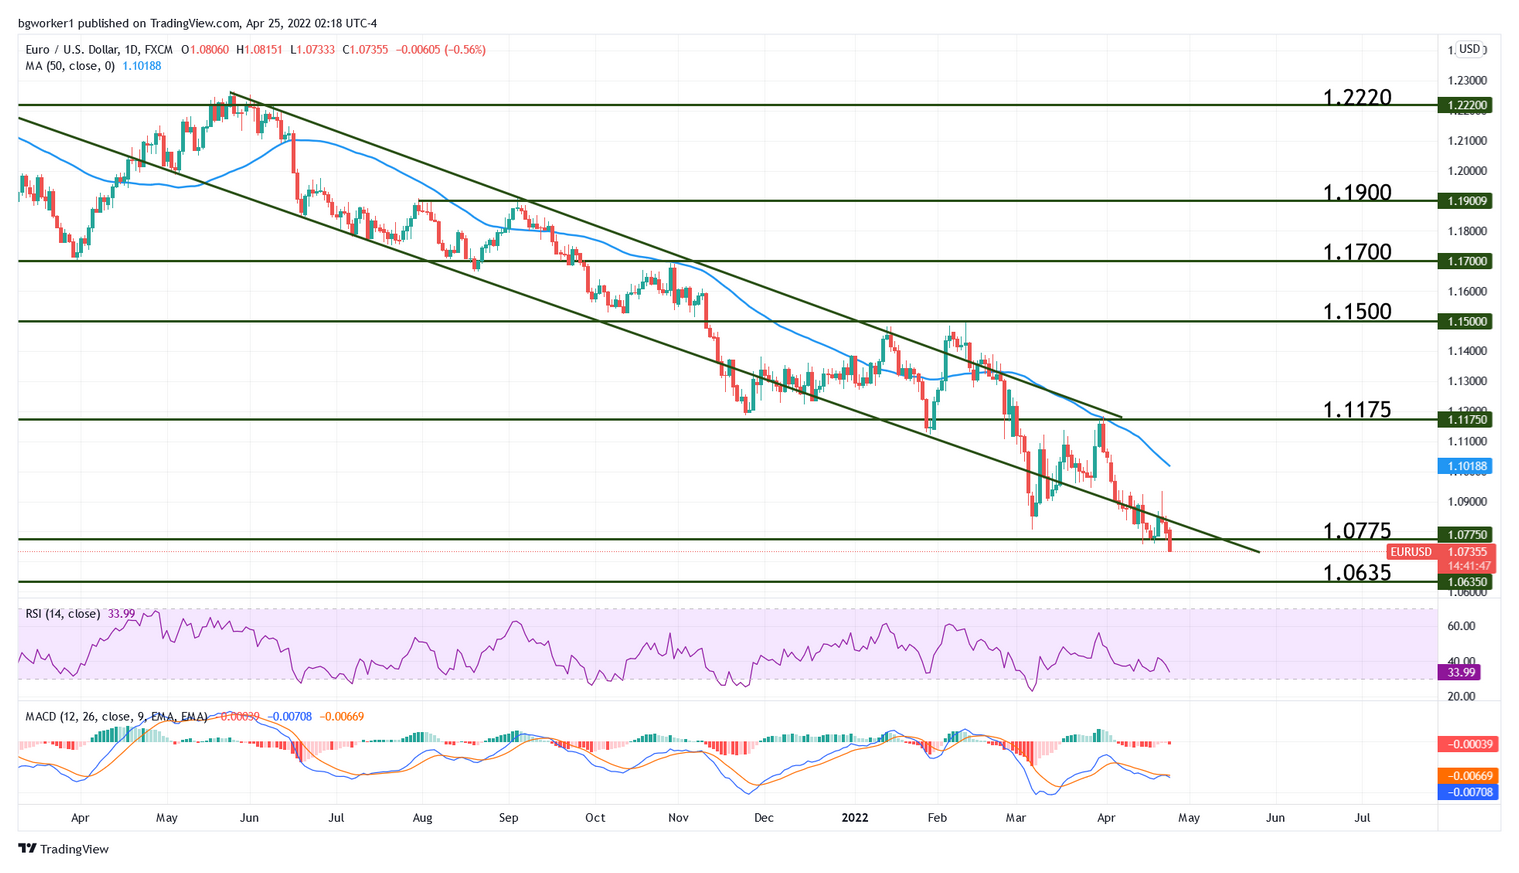Click the 1.23000 price axis label
The width and height of the screenshot is (1519, 873).
[1468, 80]
